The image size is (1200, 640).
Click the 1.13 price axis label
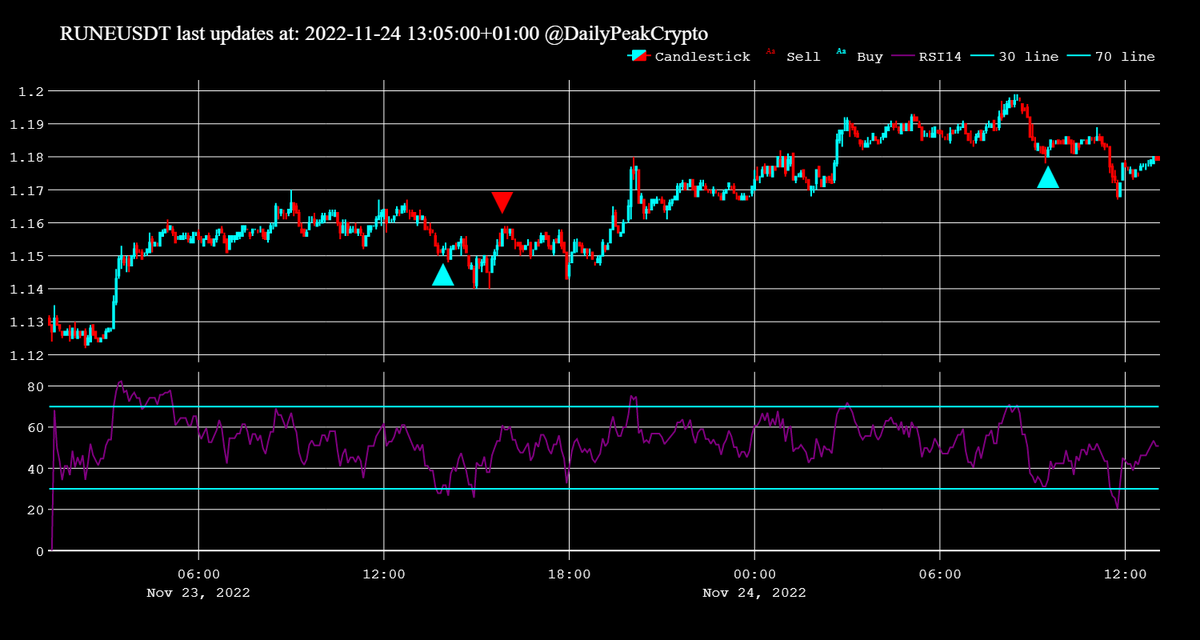[26, 322]
